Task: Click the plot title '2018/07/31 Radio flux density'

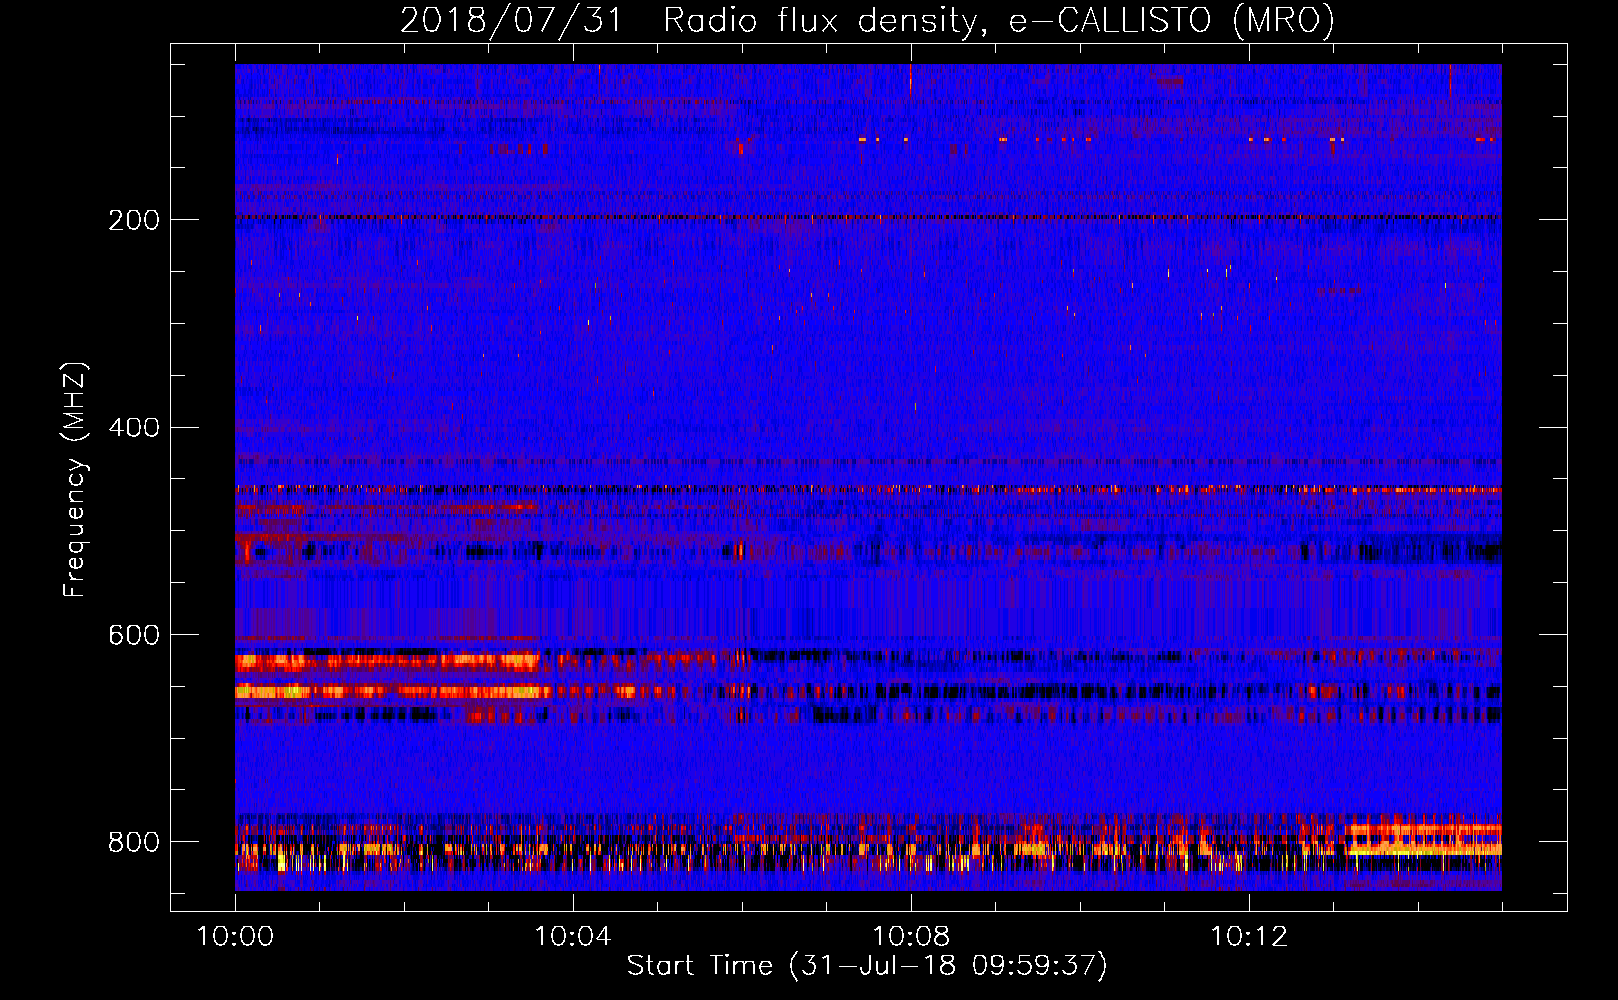Action: (x=687, y=21)
